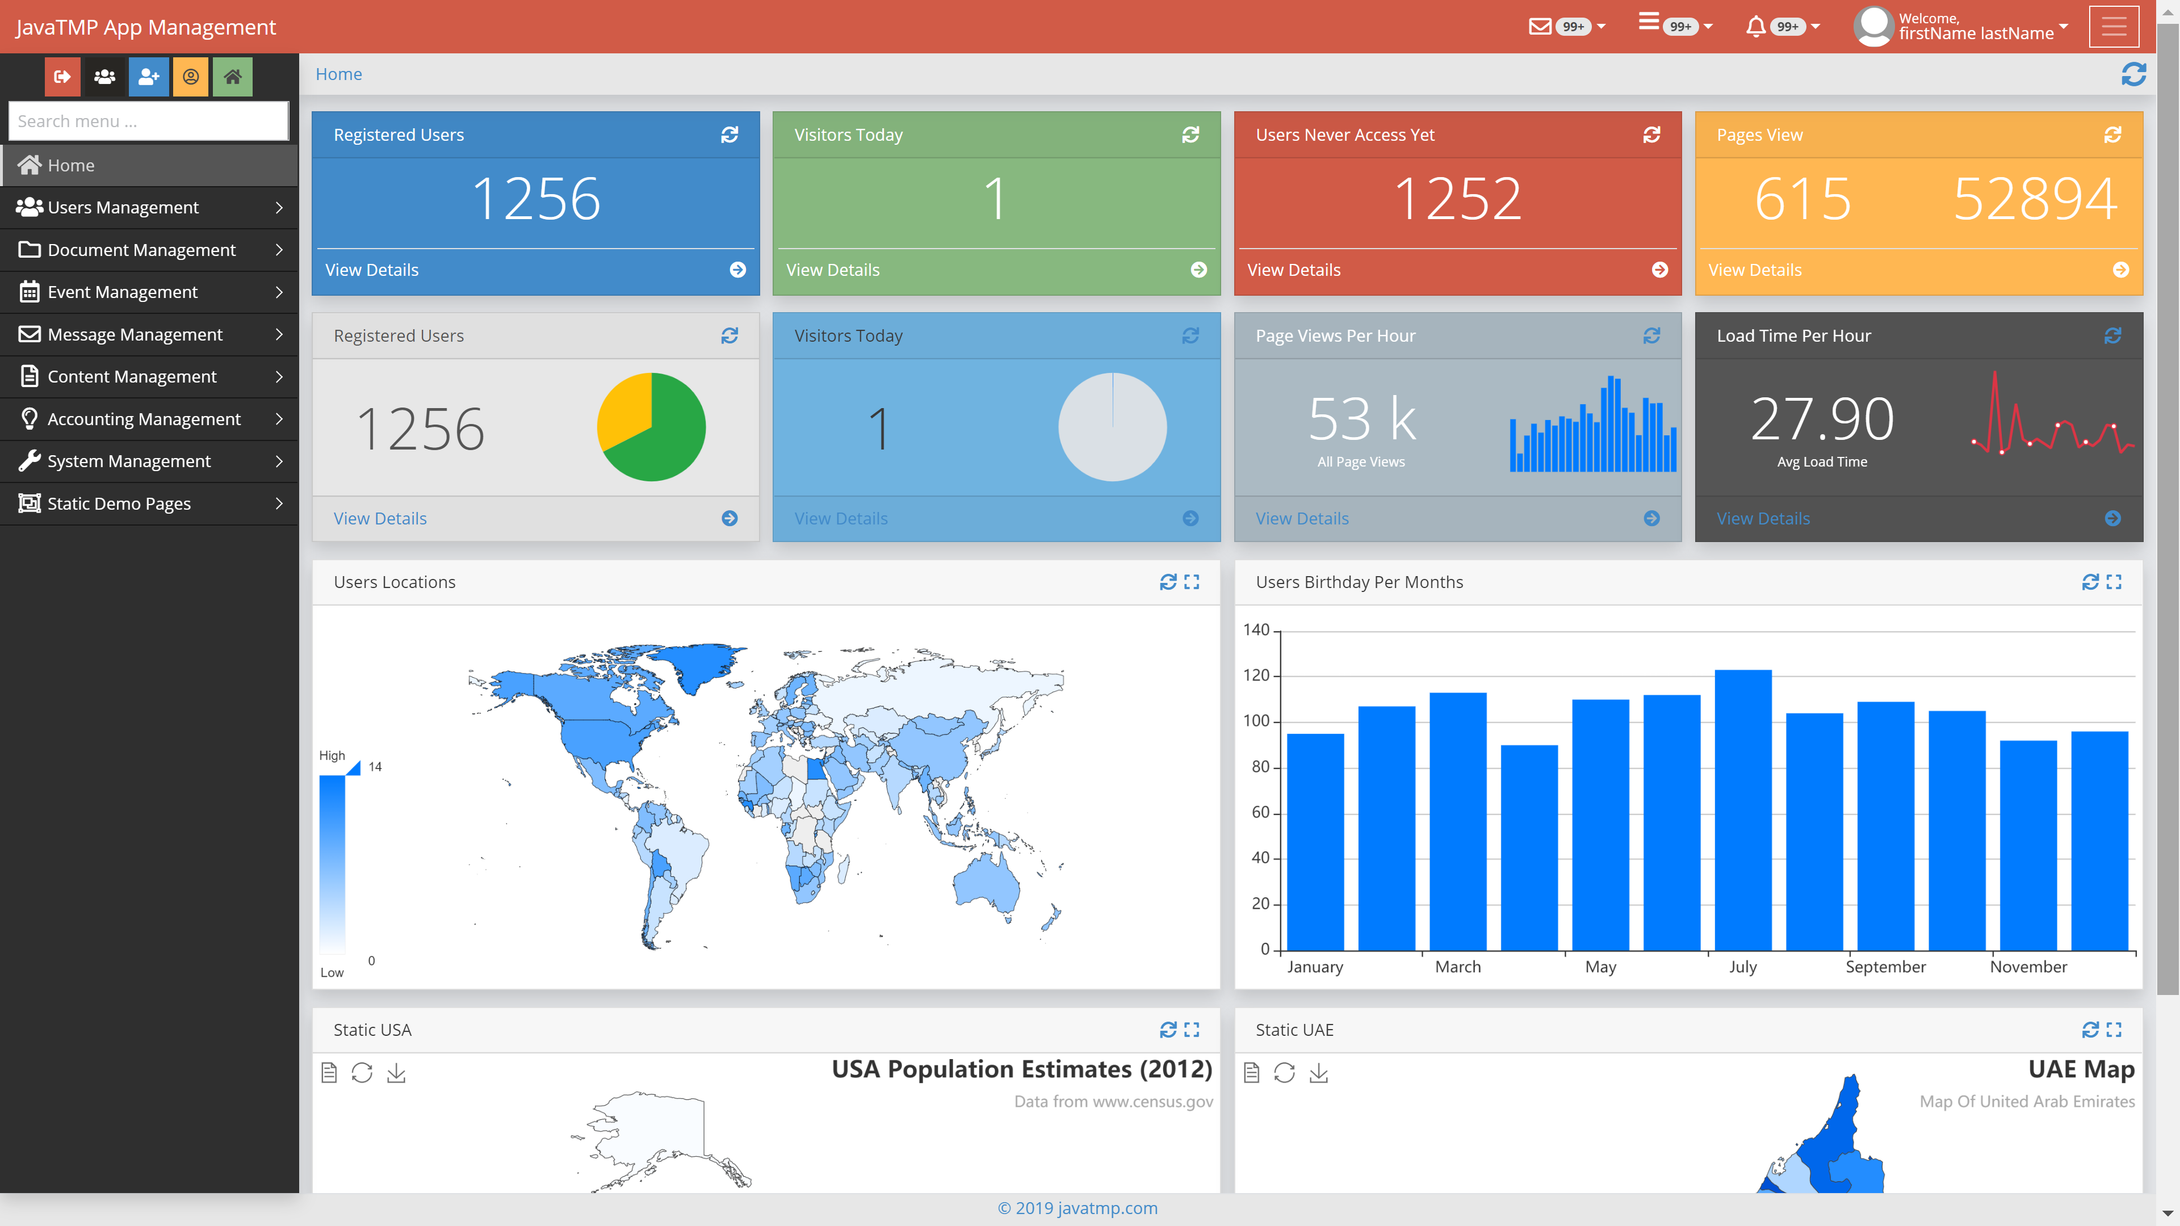
Task: Click the page vertical scrollbar
Action: point(2167,510)
